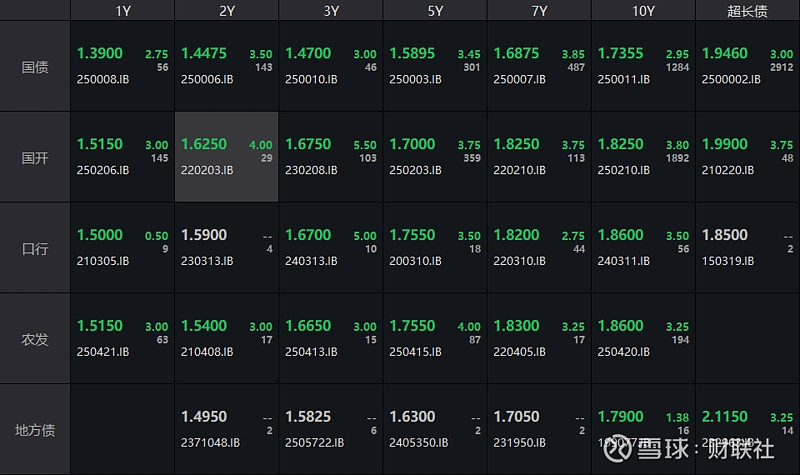Open bond 250008.IB quote cell

(x=122, y=66)
